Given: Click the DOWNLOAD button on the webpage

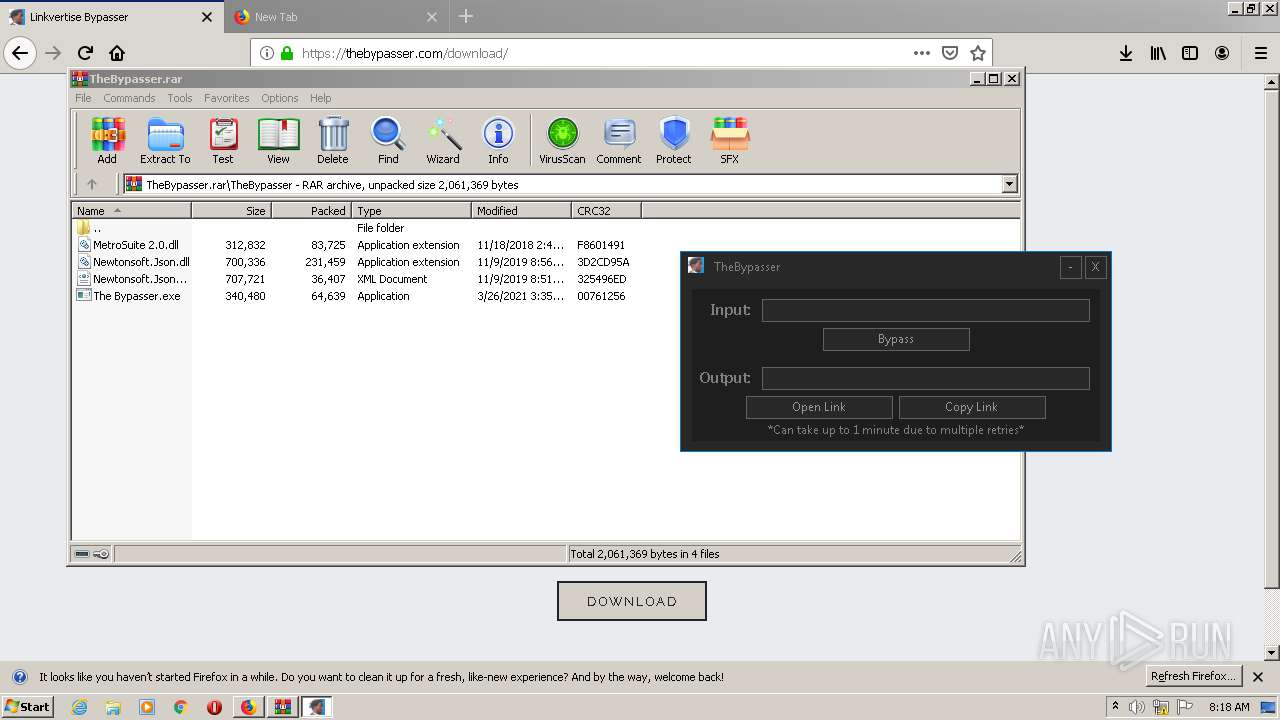Looking at the screenshot, I should [632, 601].
